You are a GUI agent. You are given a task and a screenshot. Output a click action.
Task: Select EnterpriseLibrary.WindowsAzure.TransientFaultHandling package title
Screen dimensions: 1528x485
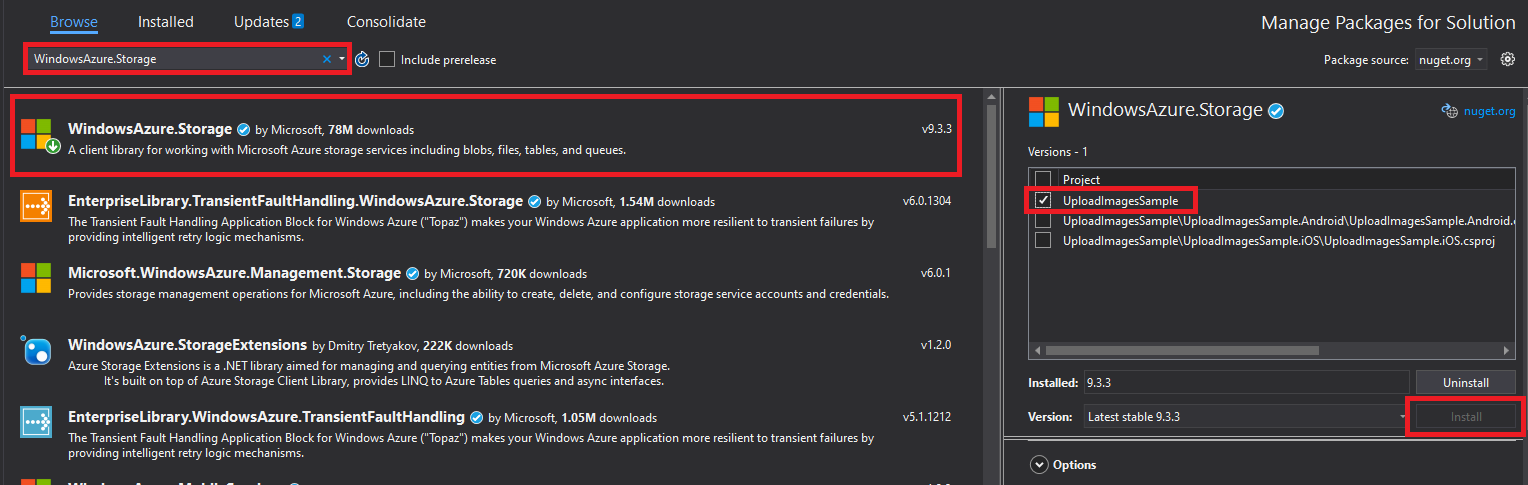pyautogui.click(x=266, y=417)
